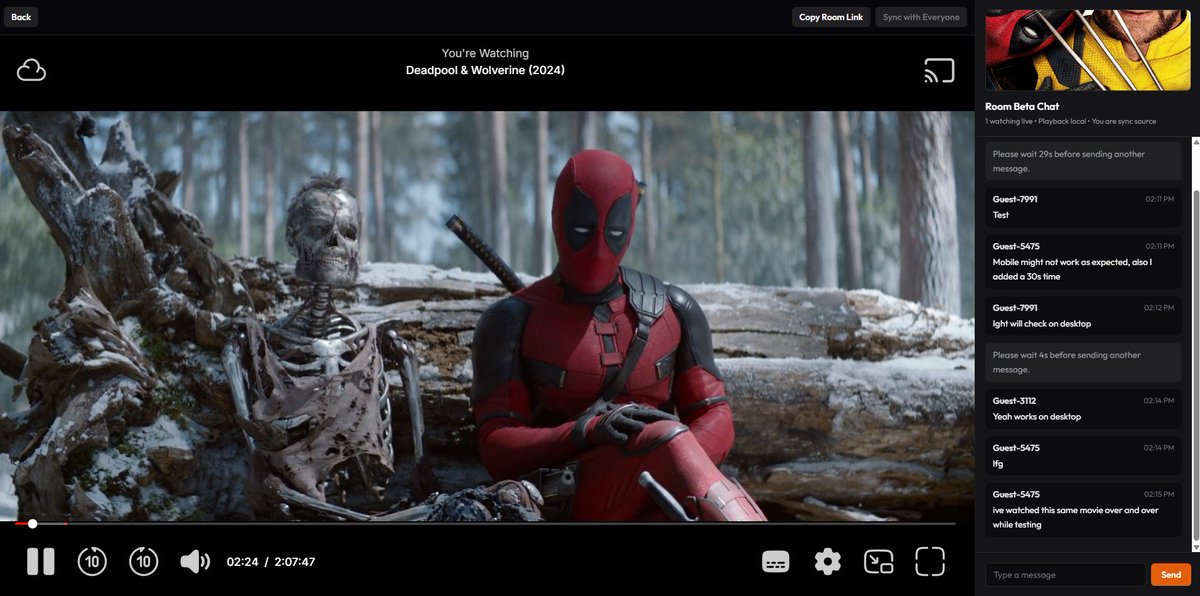
Task: Click the chat message input field
Action: coord(1065,574)
